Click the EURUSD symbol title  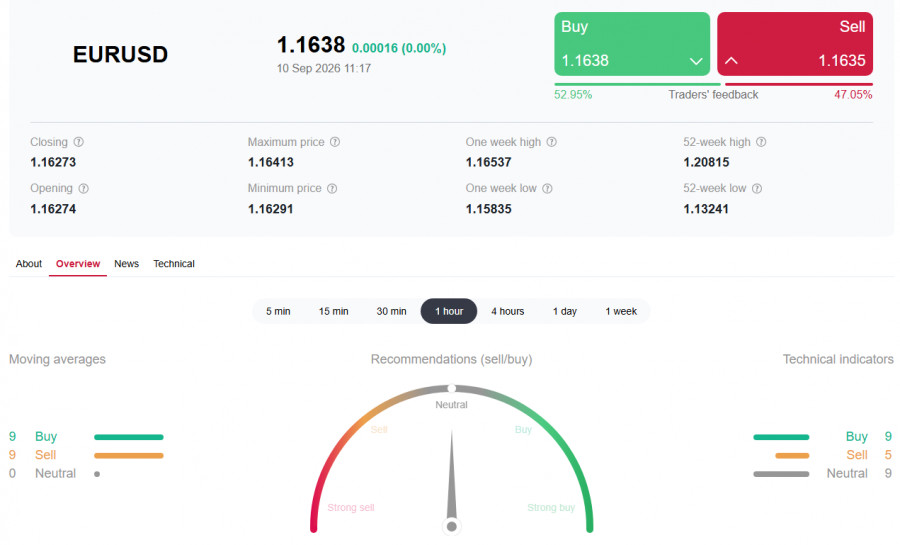tap(121, 54)
